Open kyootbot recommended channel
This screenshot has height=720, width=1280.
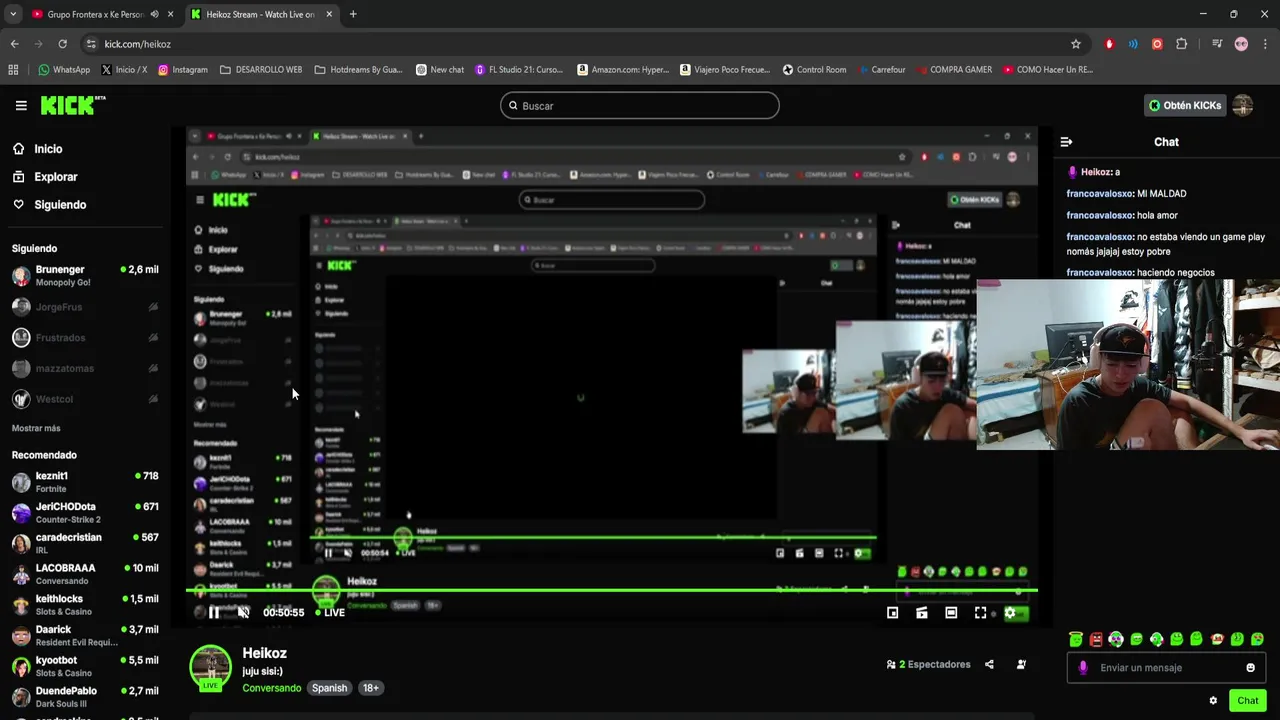pyautogui.click(x=85, y=666)
